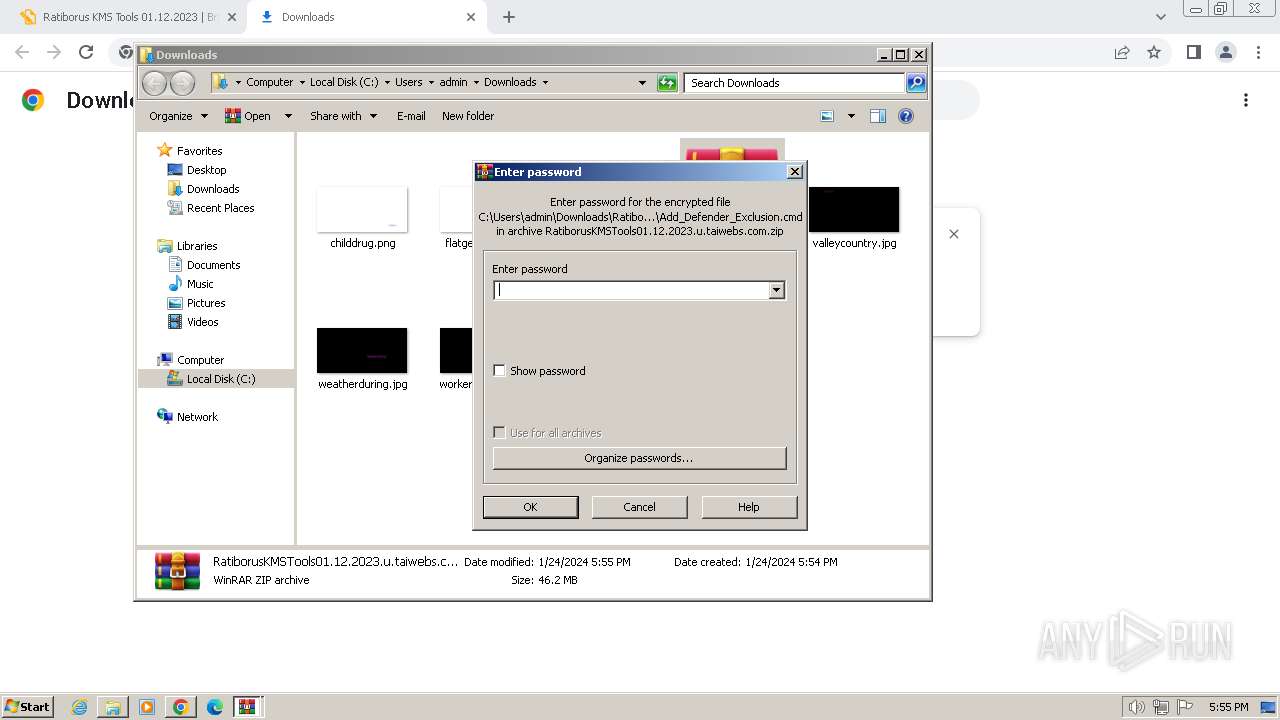The height and width of the screenshot is (720, 1280).
Task: Switch to Chrome from the taskbar
Action: point(181,707)
